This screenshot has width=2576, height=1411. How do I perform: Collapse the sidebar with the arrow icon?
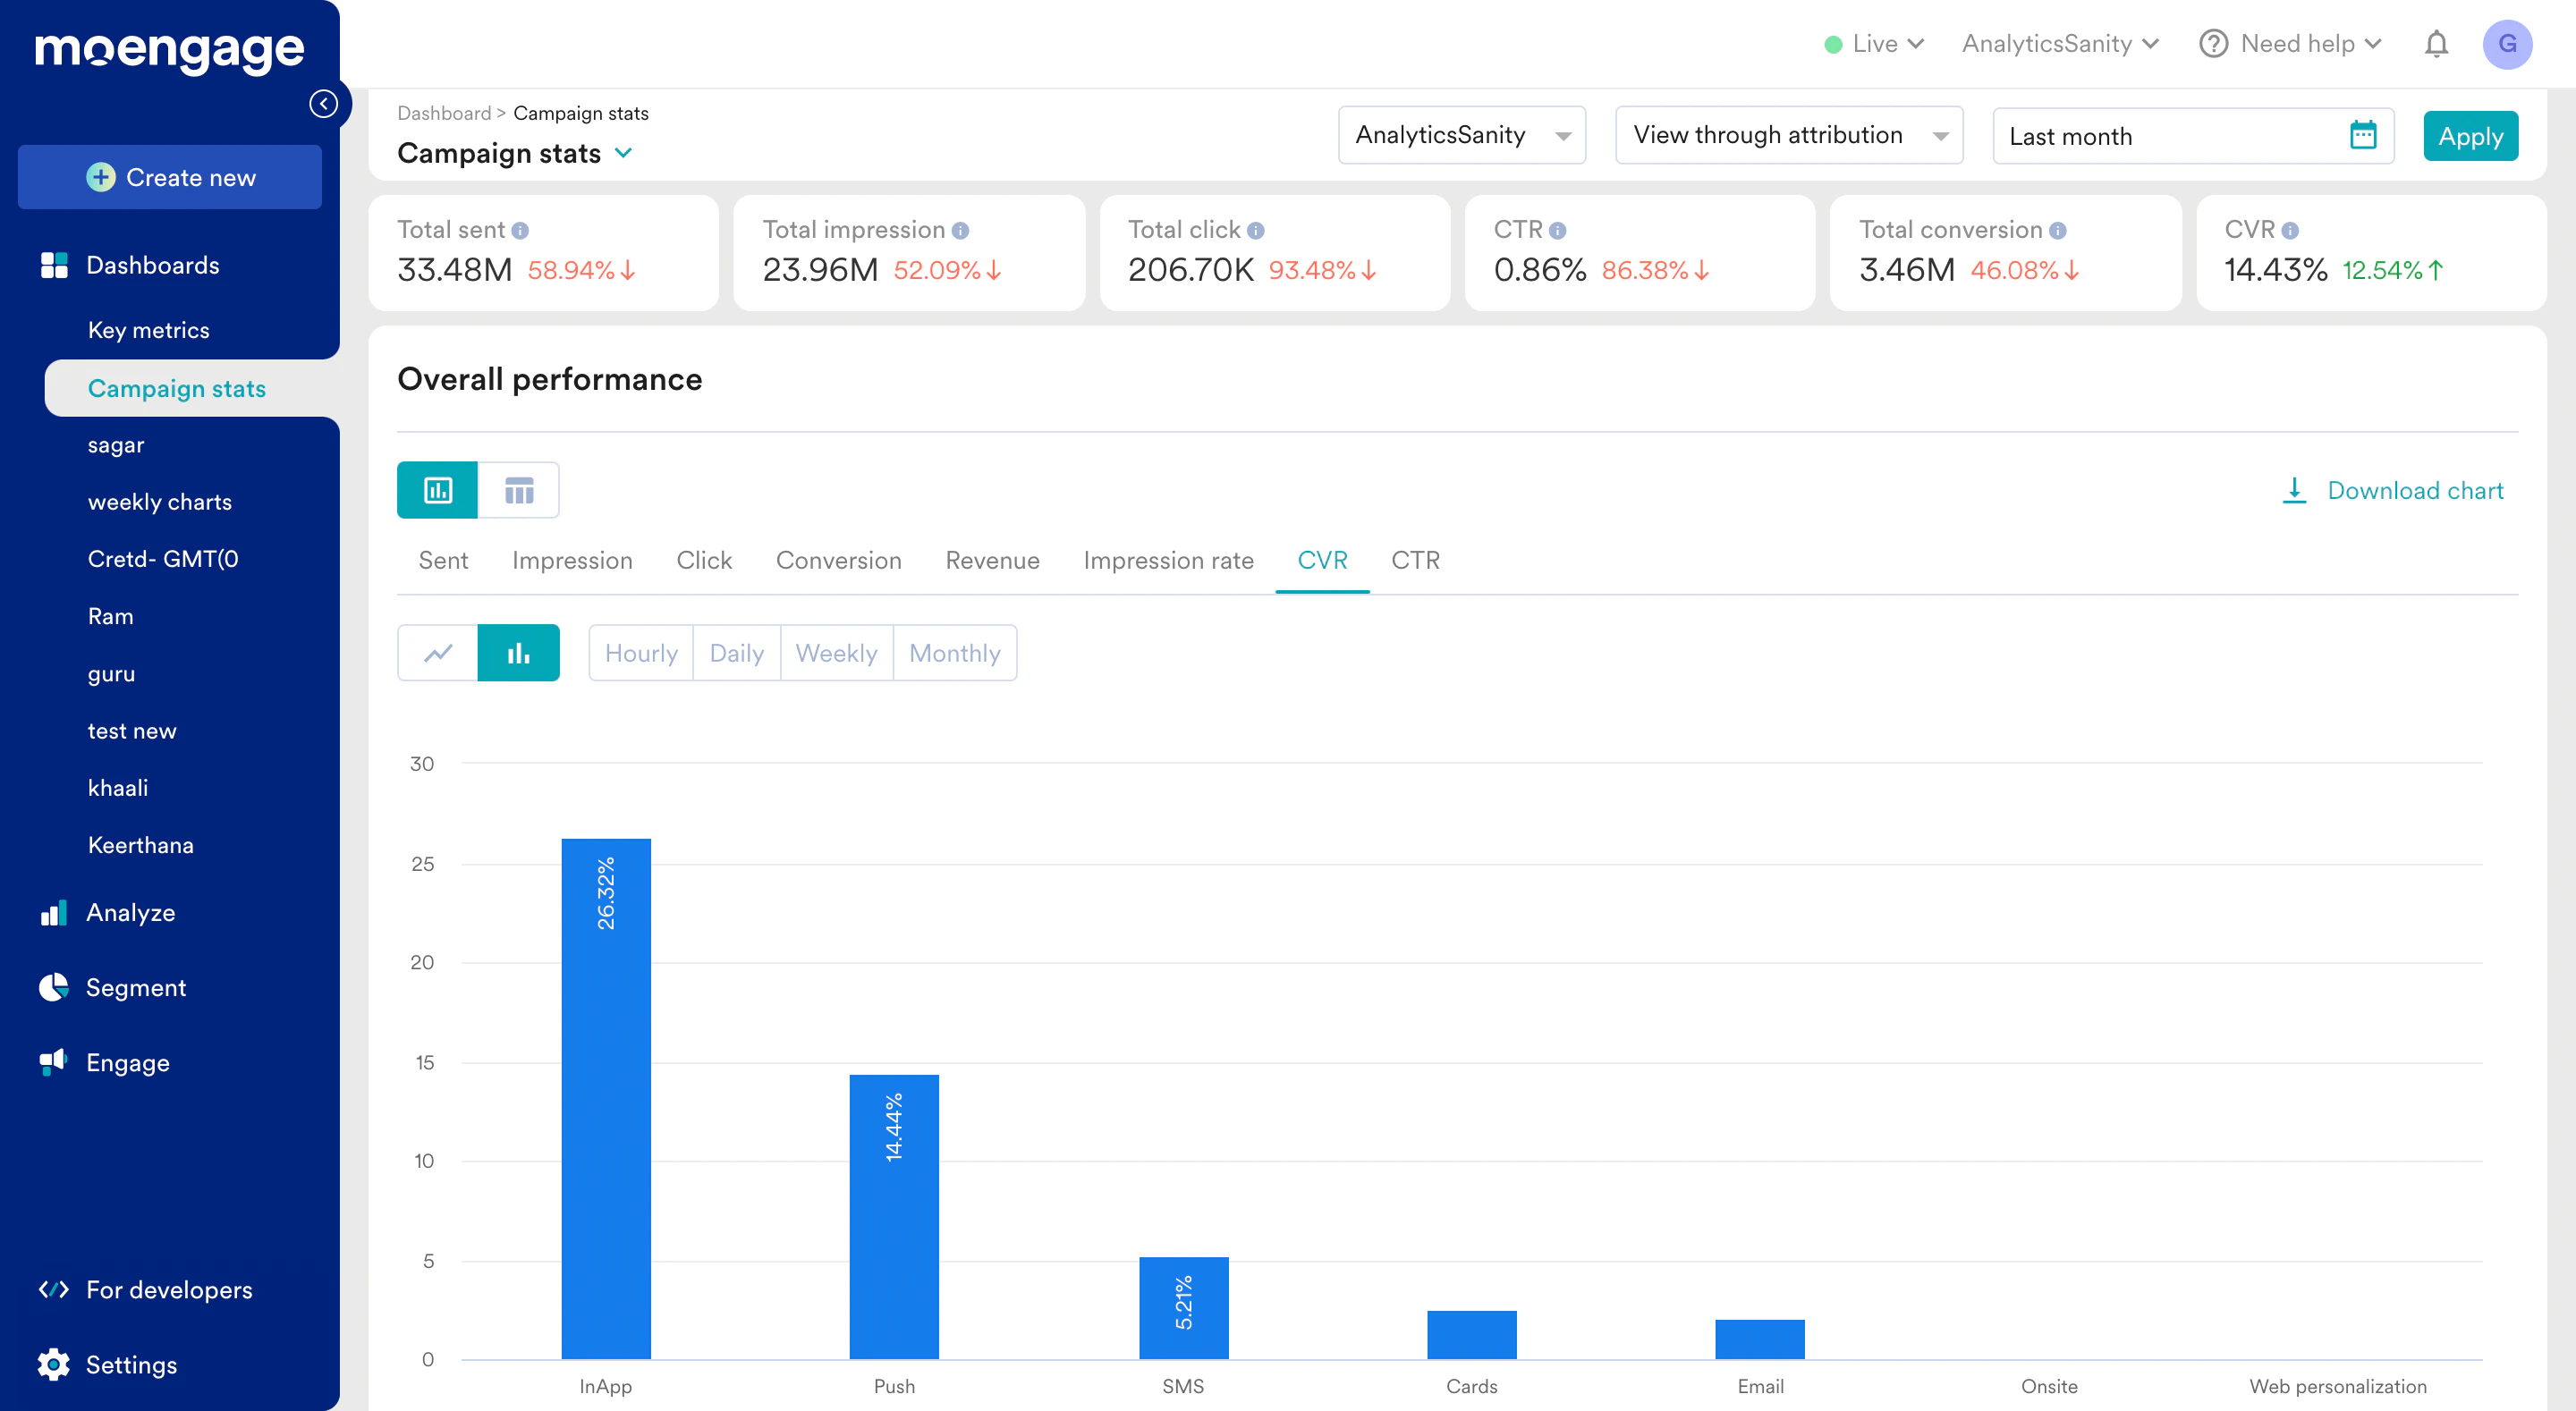323,104
